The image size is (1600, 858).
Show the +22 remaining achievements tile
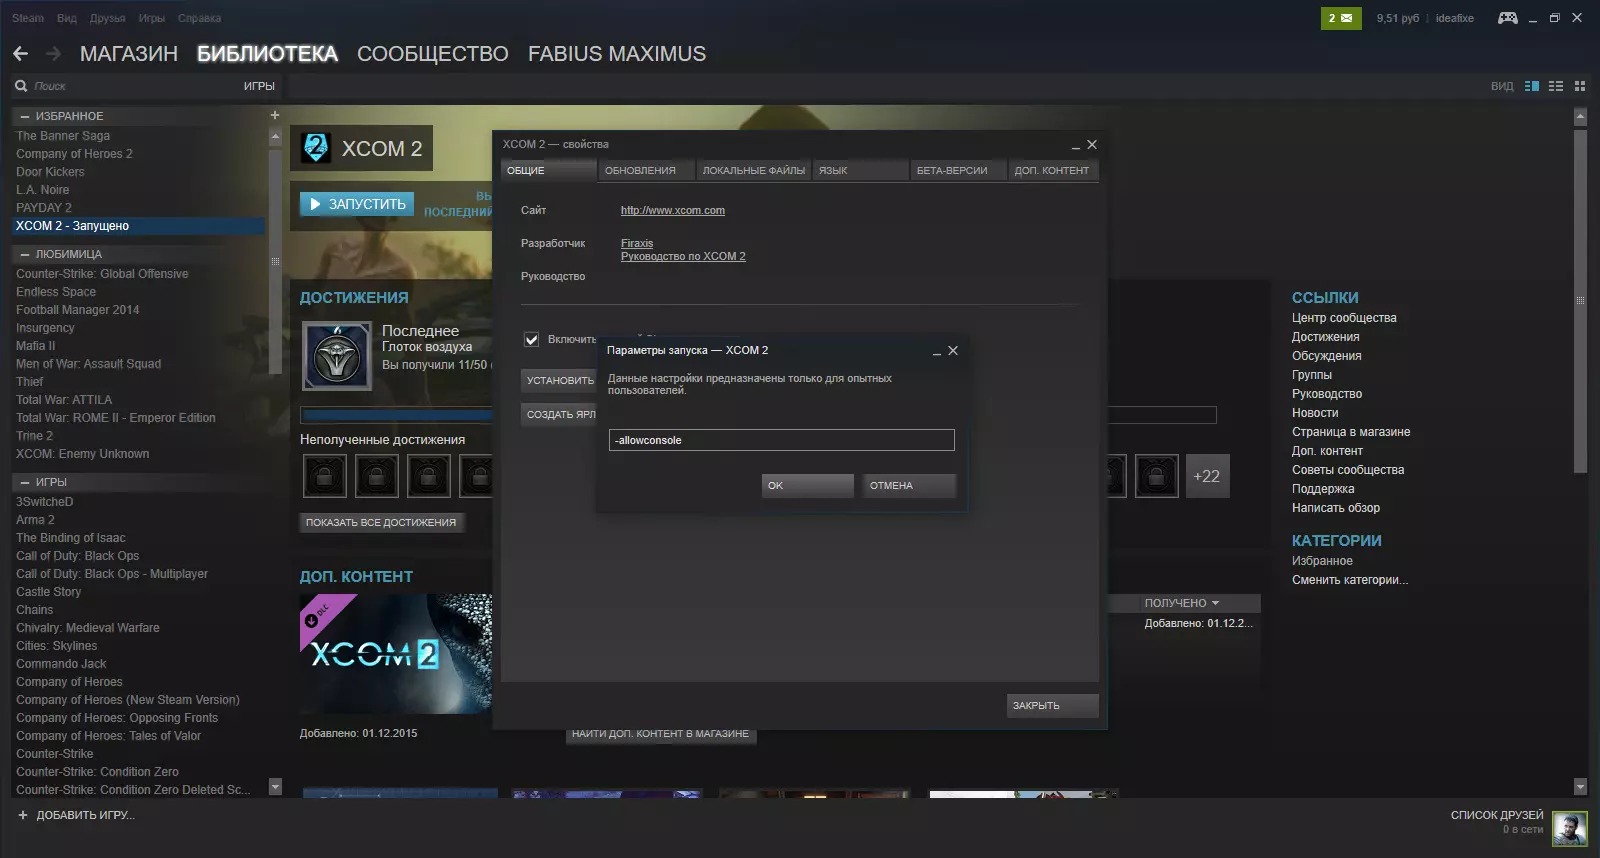(x=1207, y=476)
